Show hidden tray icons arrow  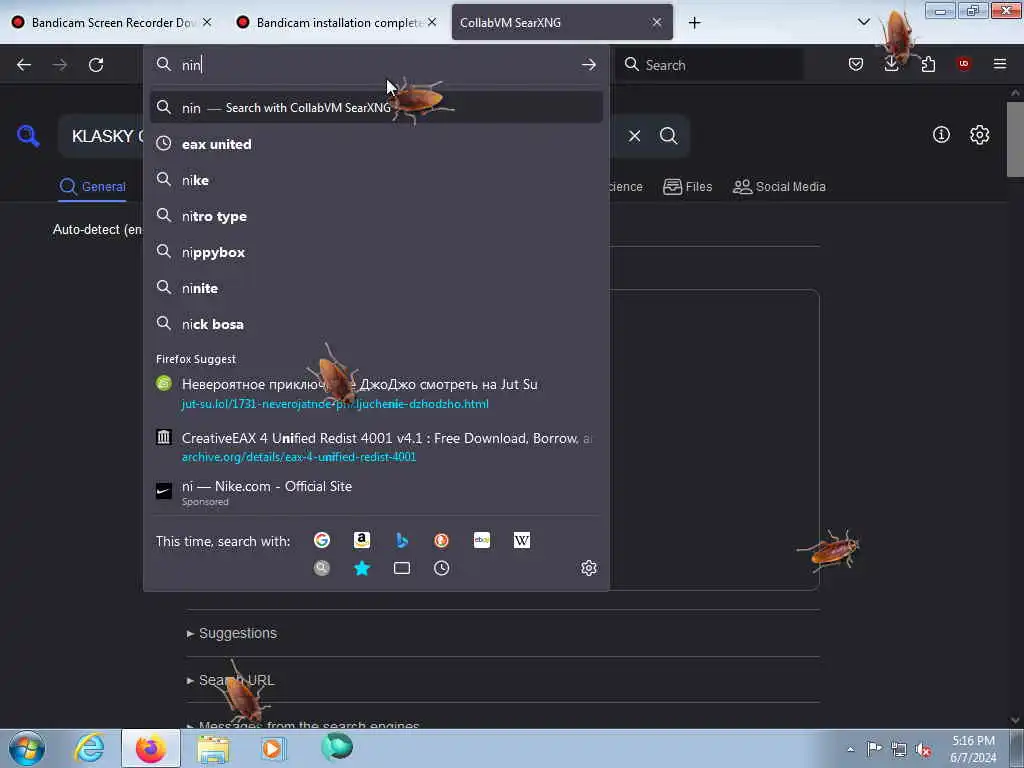pos(850,750)
